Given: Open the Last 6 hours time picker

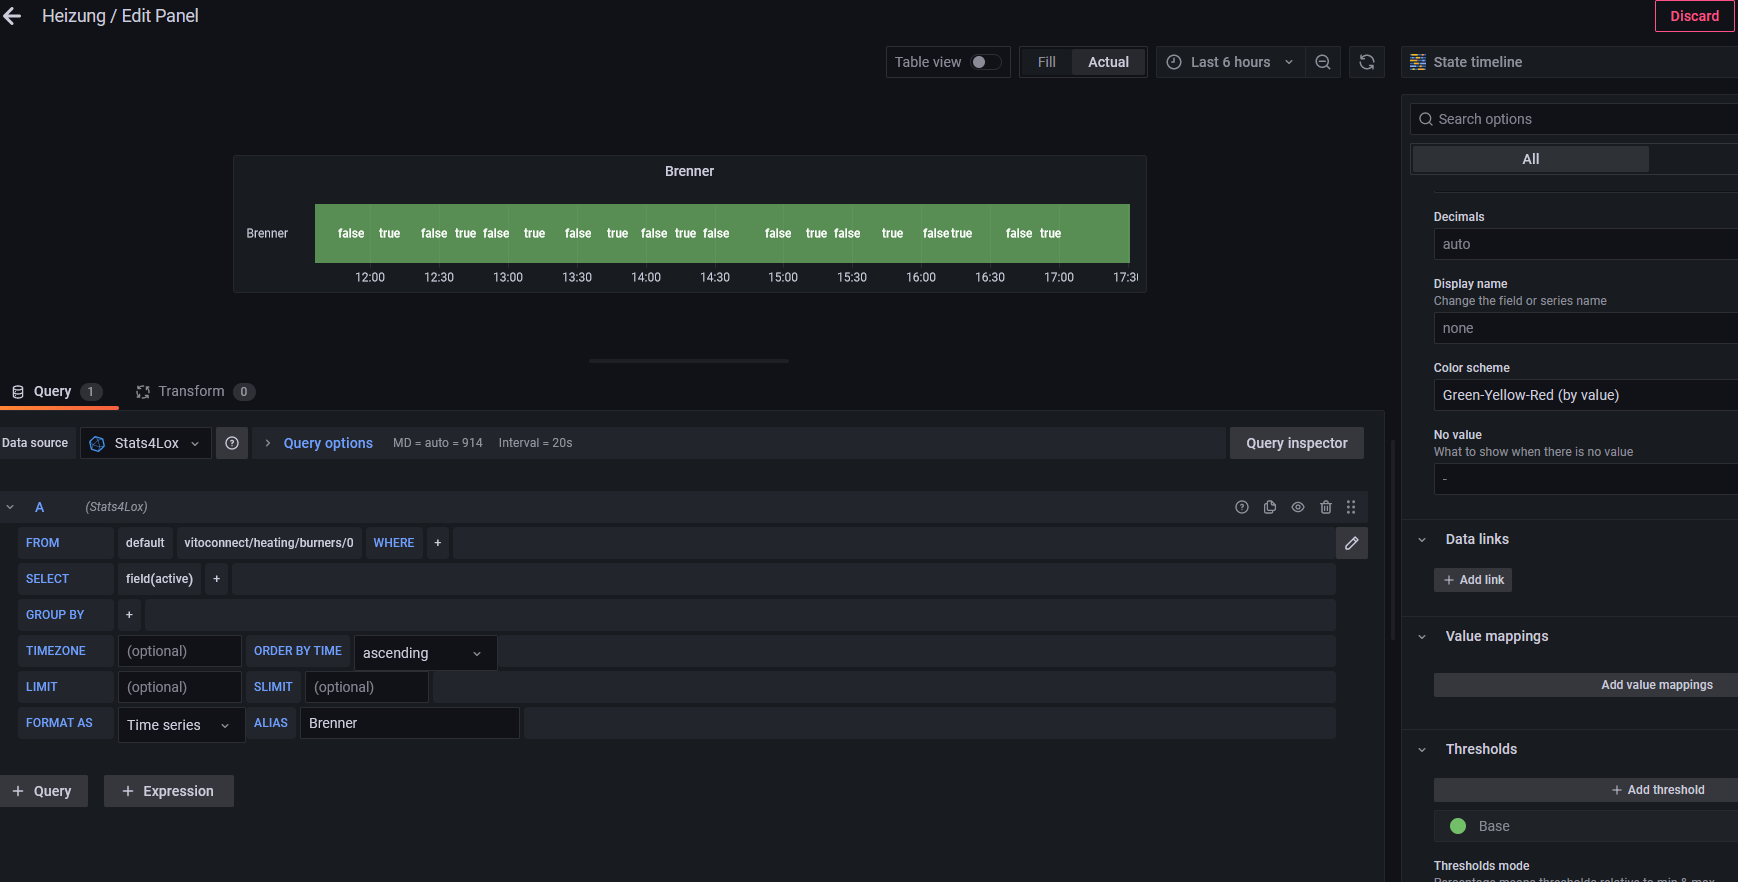Looking at the screenshot, I should coord(1230,62).
